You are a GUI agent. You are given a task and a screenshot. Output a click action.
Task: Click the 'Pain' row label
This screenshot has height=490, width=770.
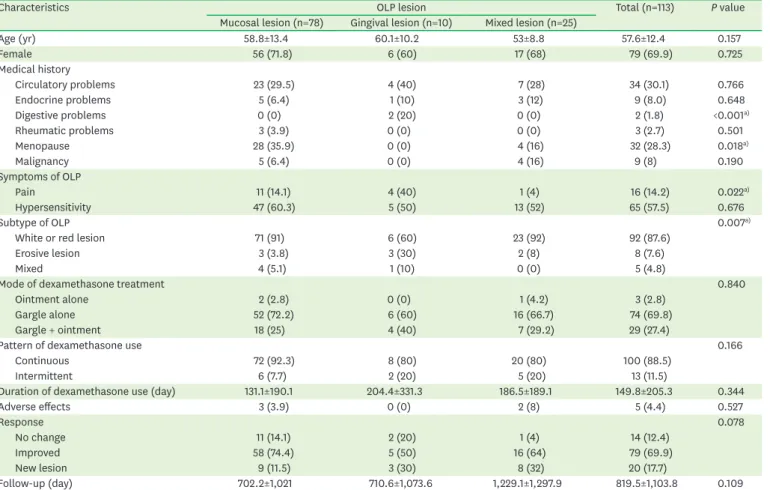pos(25,192)
